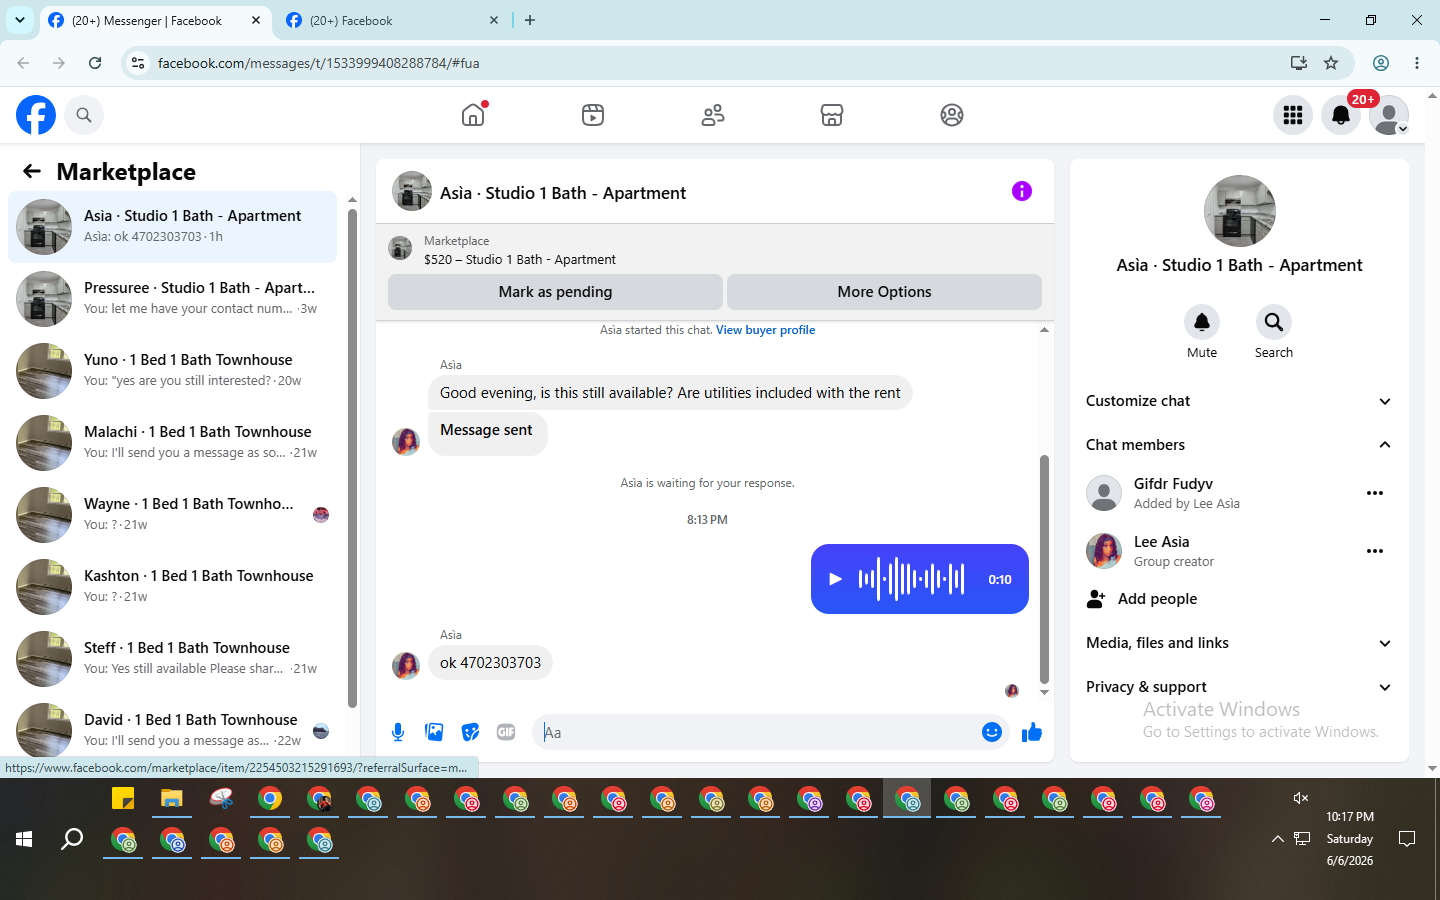Screen dimensions: 1440x900
Task: Select Asia Studio 1 Bath Apartment conversation
Action: tap(172, 227)
